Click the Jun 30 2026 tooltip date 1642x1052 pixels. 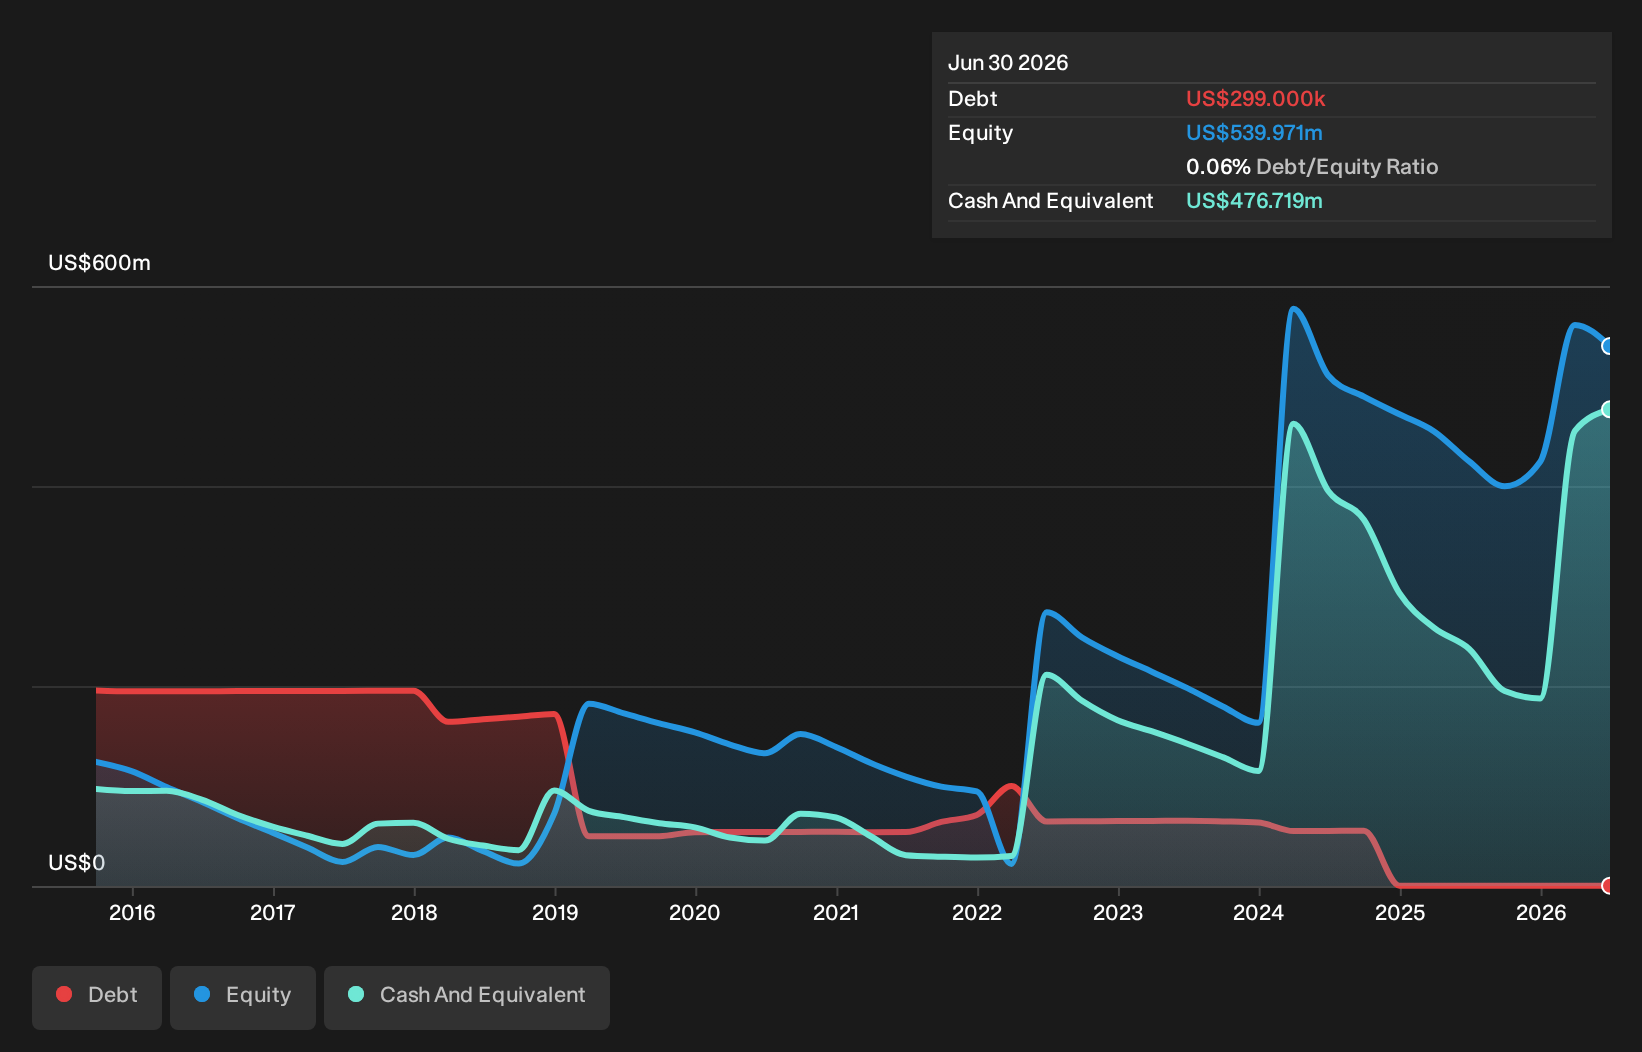click(1008, 63)
